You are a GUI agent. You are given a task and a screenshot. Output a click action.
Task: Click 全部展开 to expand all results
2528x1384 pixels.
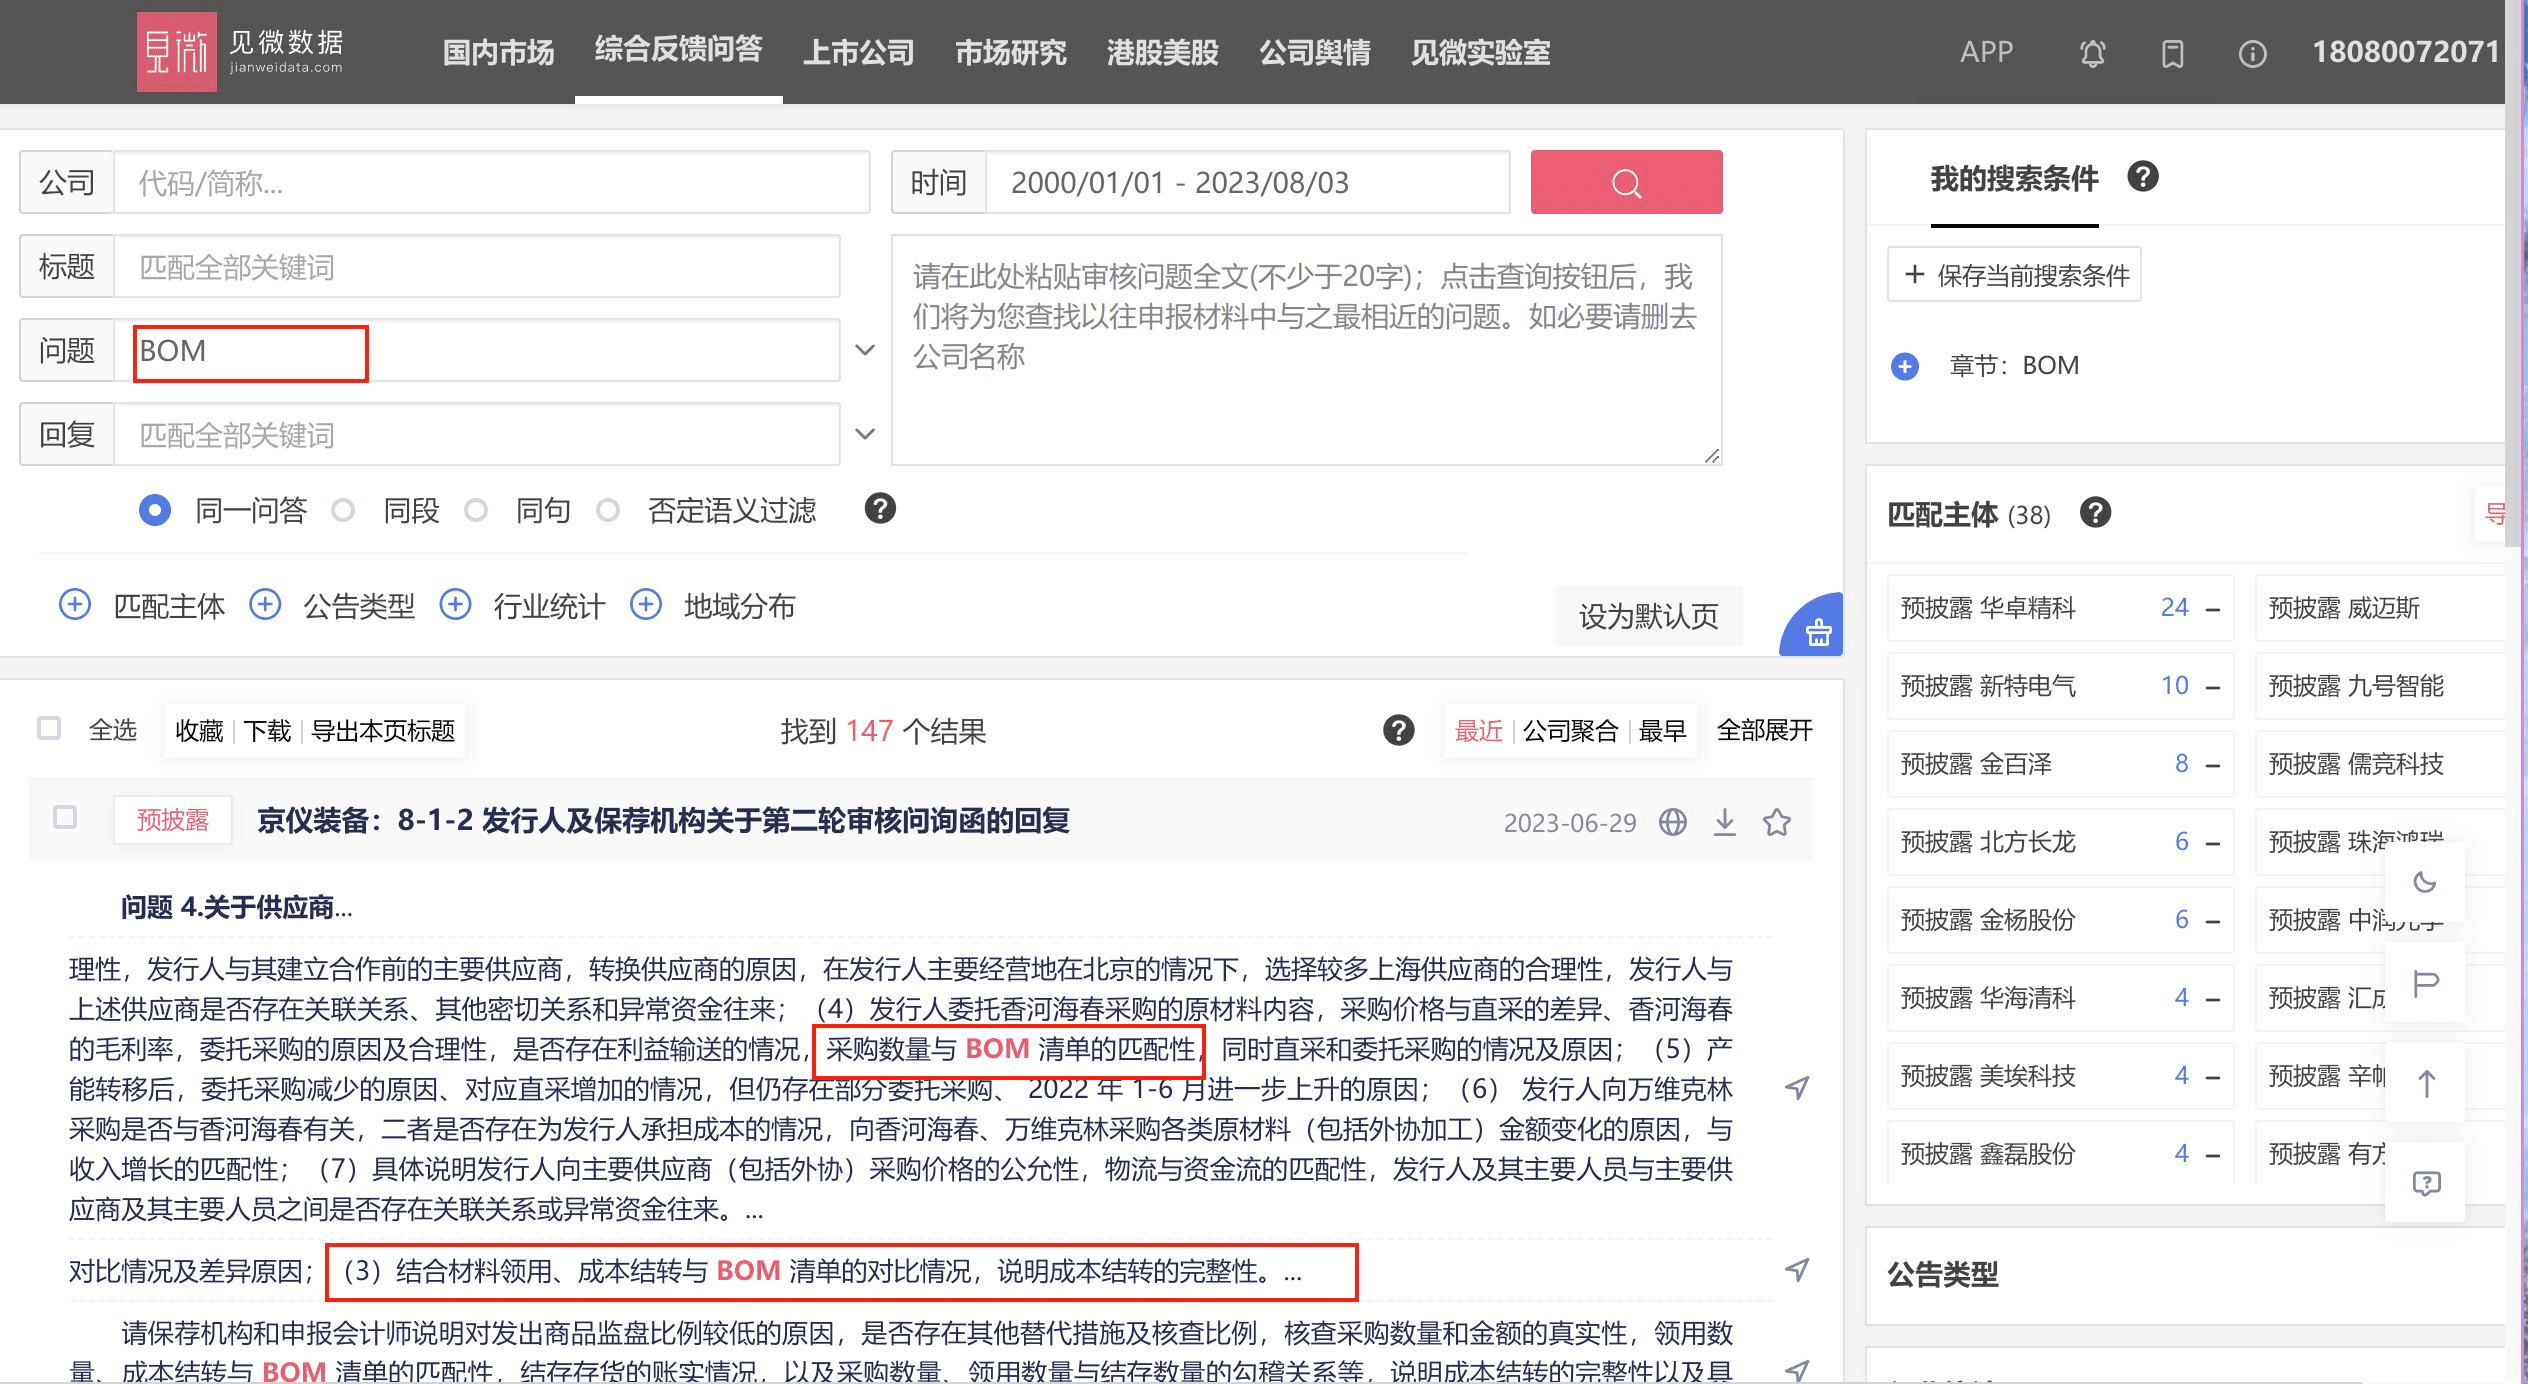(x=1764, y=730)
